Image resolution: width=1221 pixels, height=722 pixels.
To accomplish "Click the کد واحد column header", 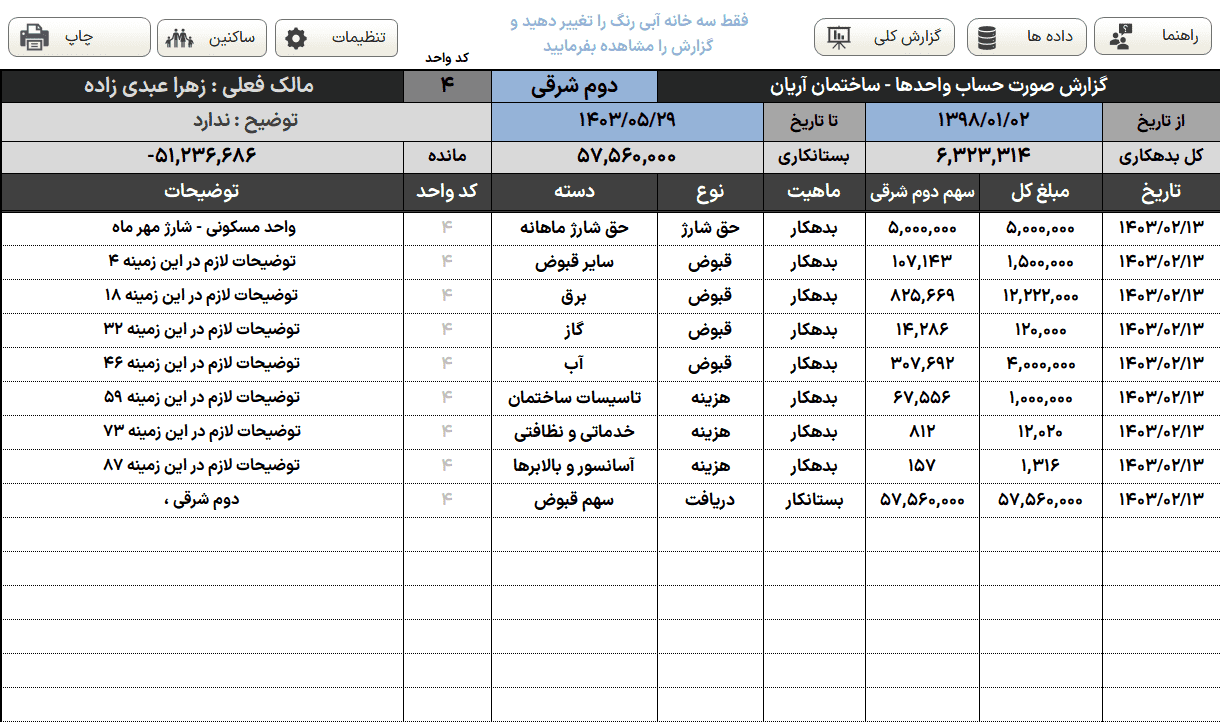I will click(447, 191).
